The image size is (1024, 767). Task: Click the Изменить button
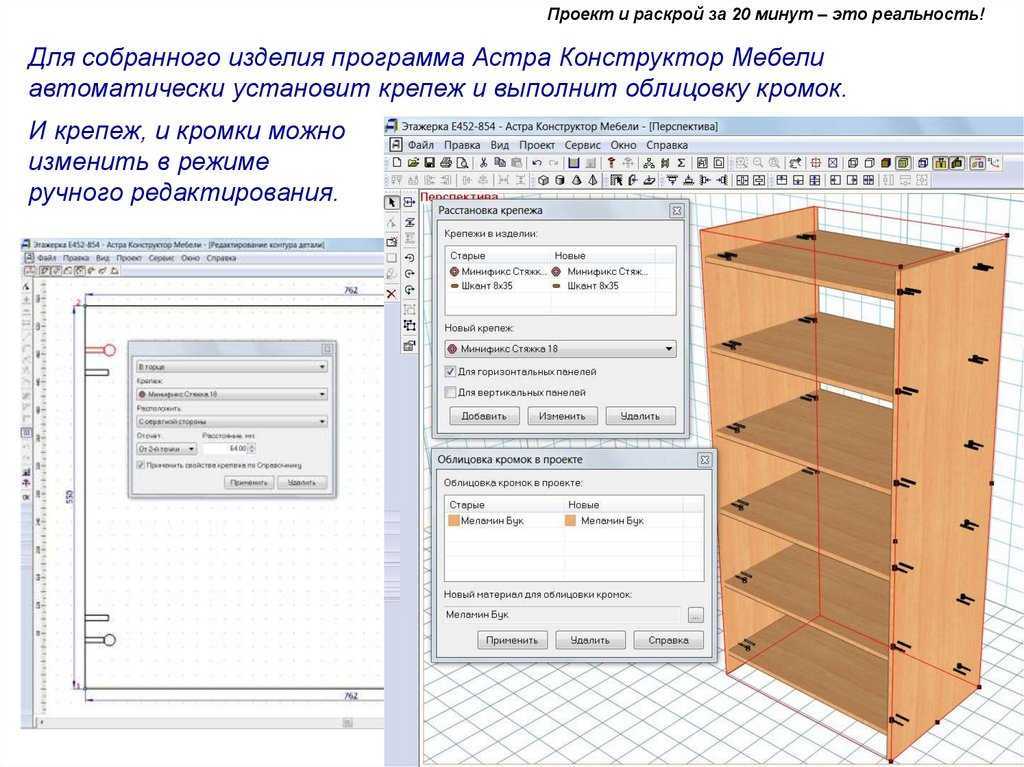(x=562, y=416)
